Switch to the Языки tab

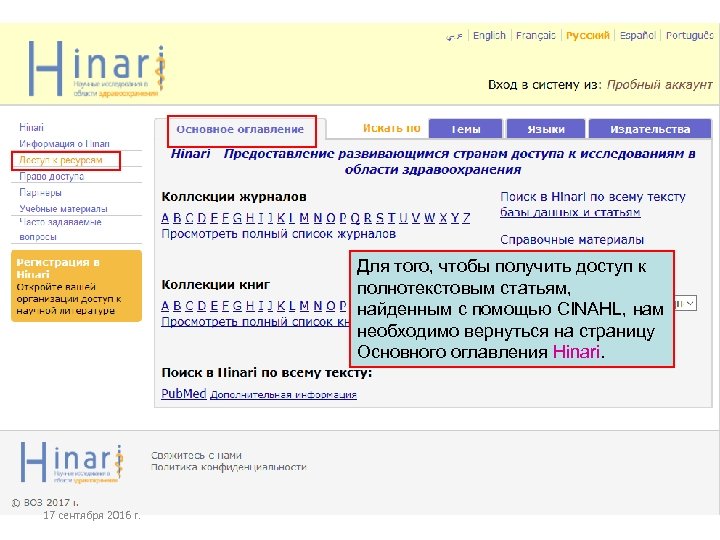pyautogui.click(x=546, y=129)
